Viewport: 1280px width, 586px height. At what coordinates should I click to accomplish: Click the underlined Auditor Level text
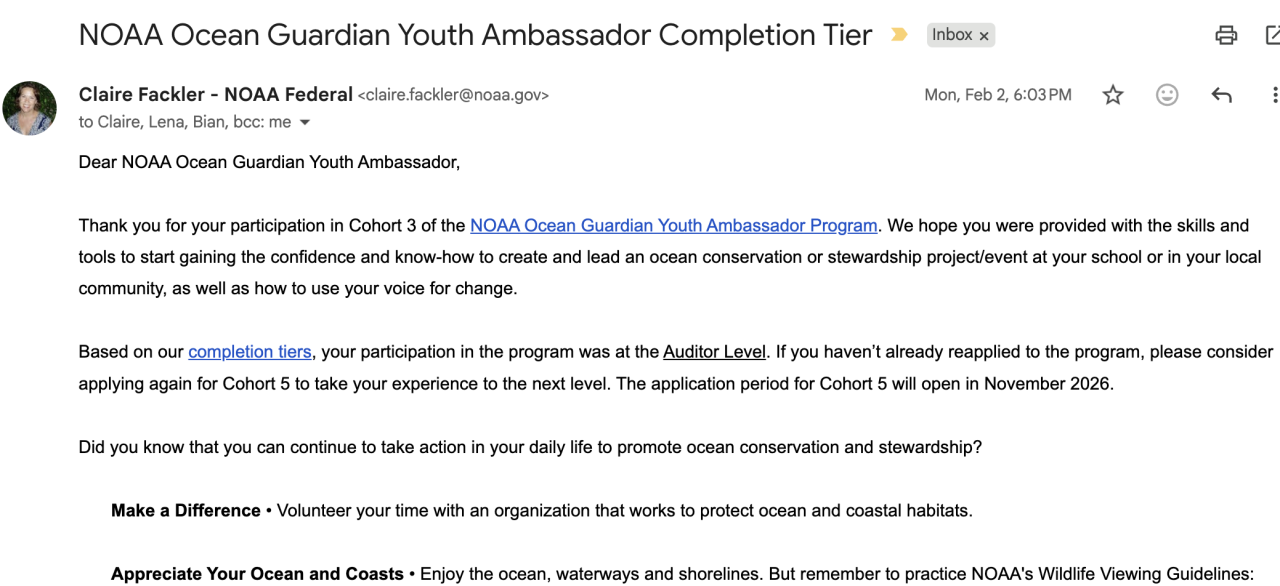pyautogui.click(x=714, y=352)
